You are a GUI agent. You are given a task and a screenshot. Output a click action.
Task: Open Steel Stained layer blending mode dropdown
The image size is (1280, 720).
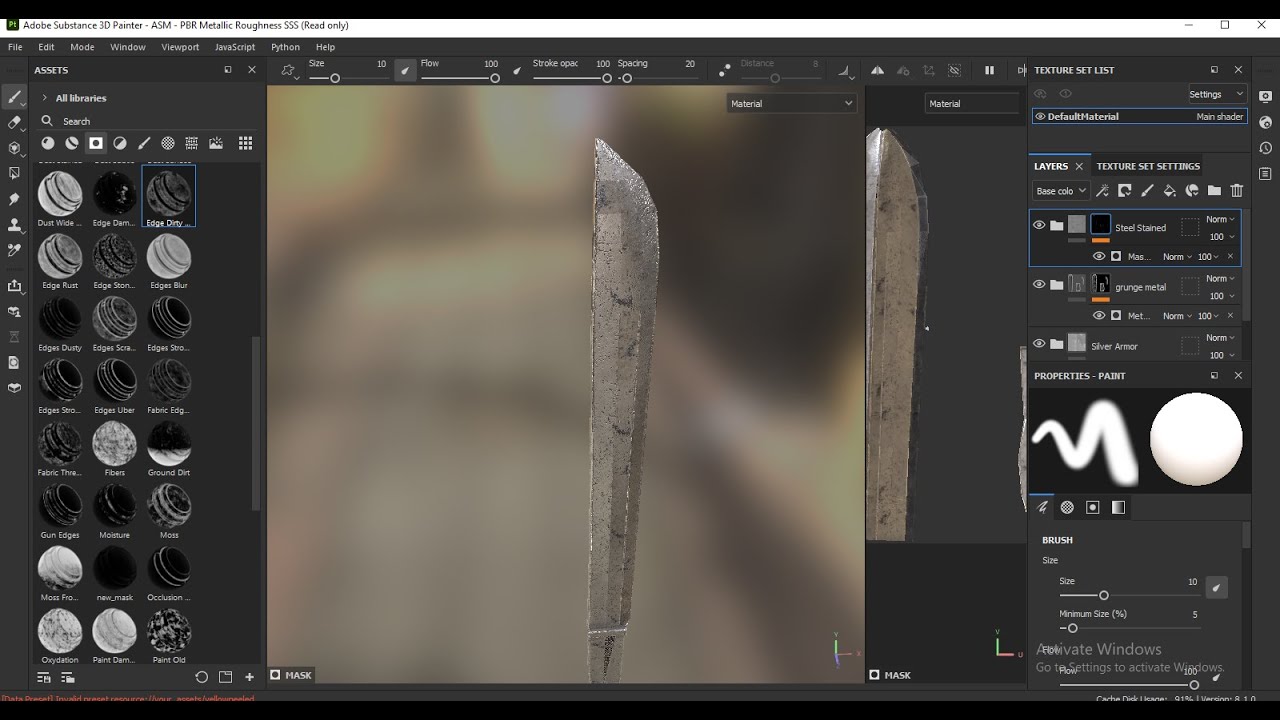[x=1220, y=219]
